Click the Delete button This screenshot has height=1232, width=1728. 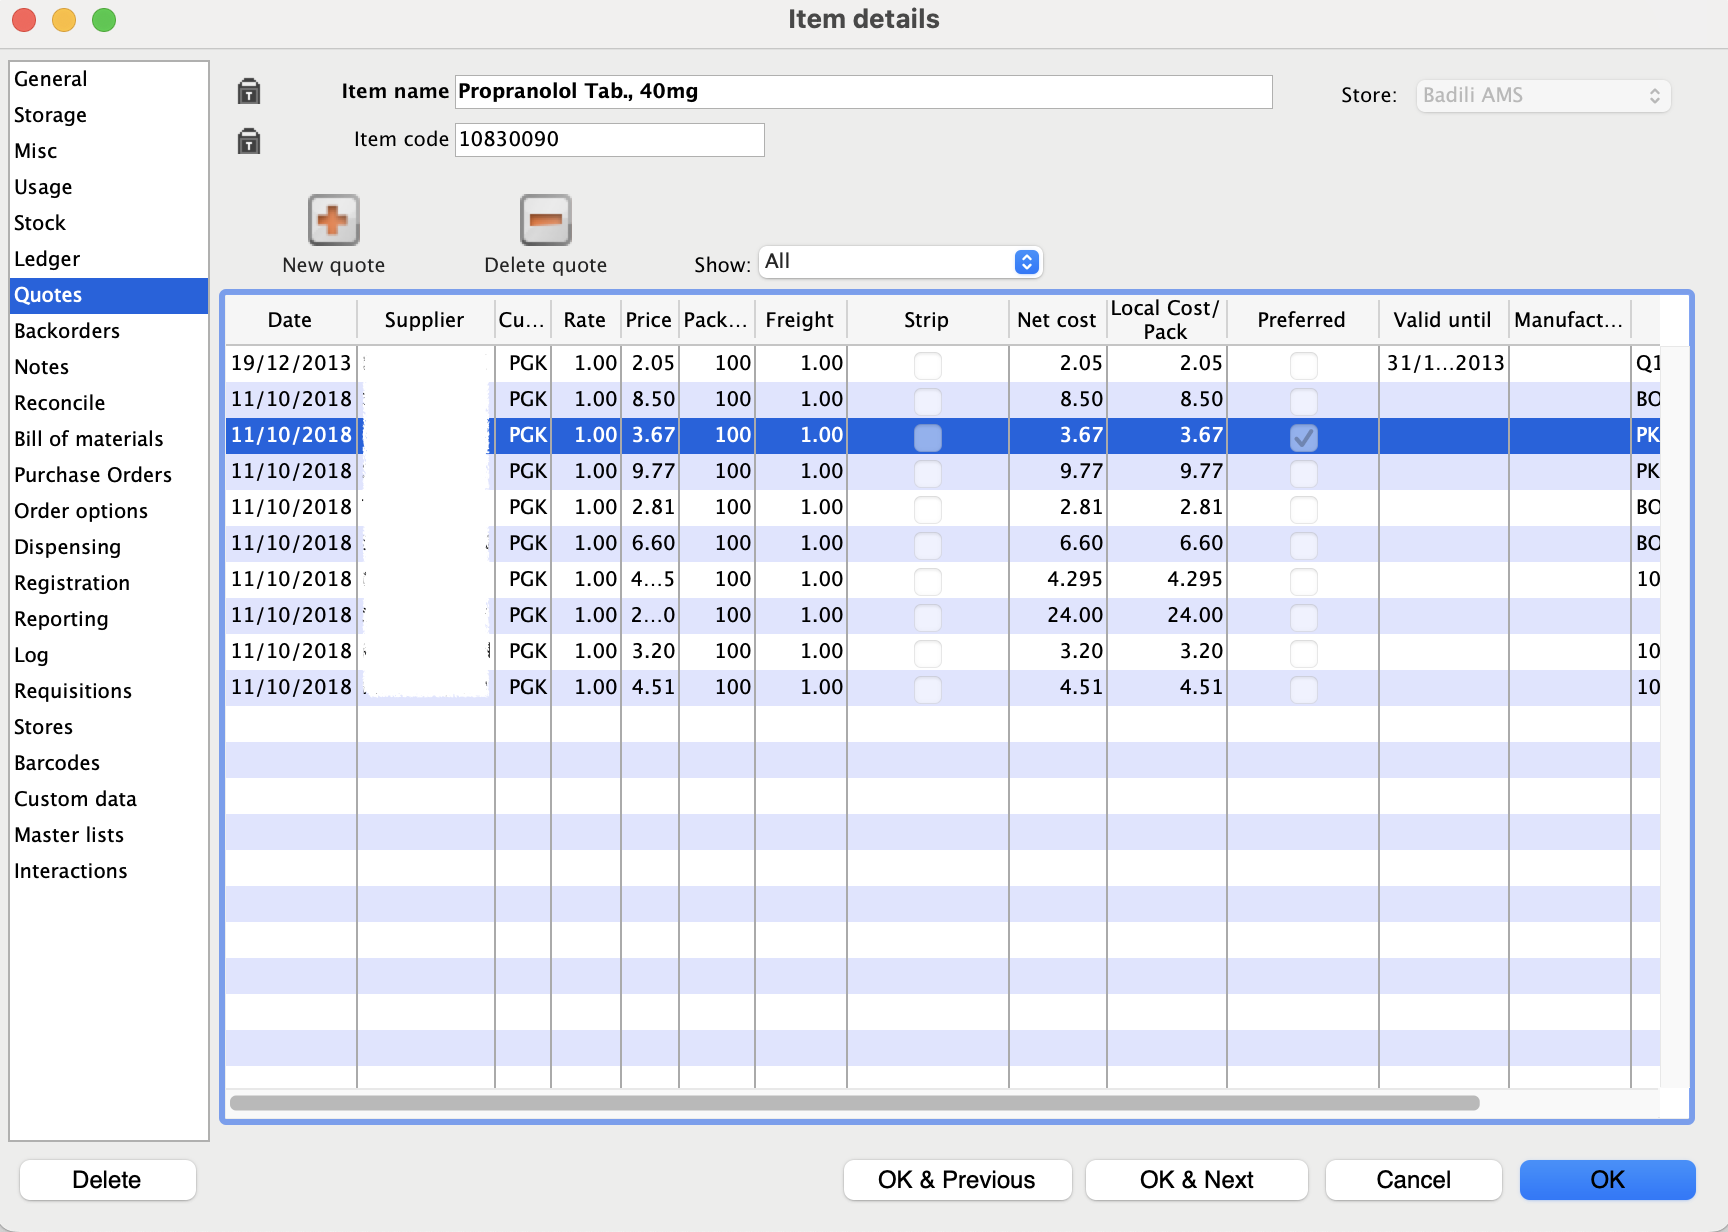coord(107,1180)
